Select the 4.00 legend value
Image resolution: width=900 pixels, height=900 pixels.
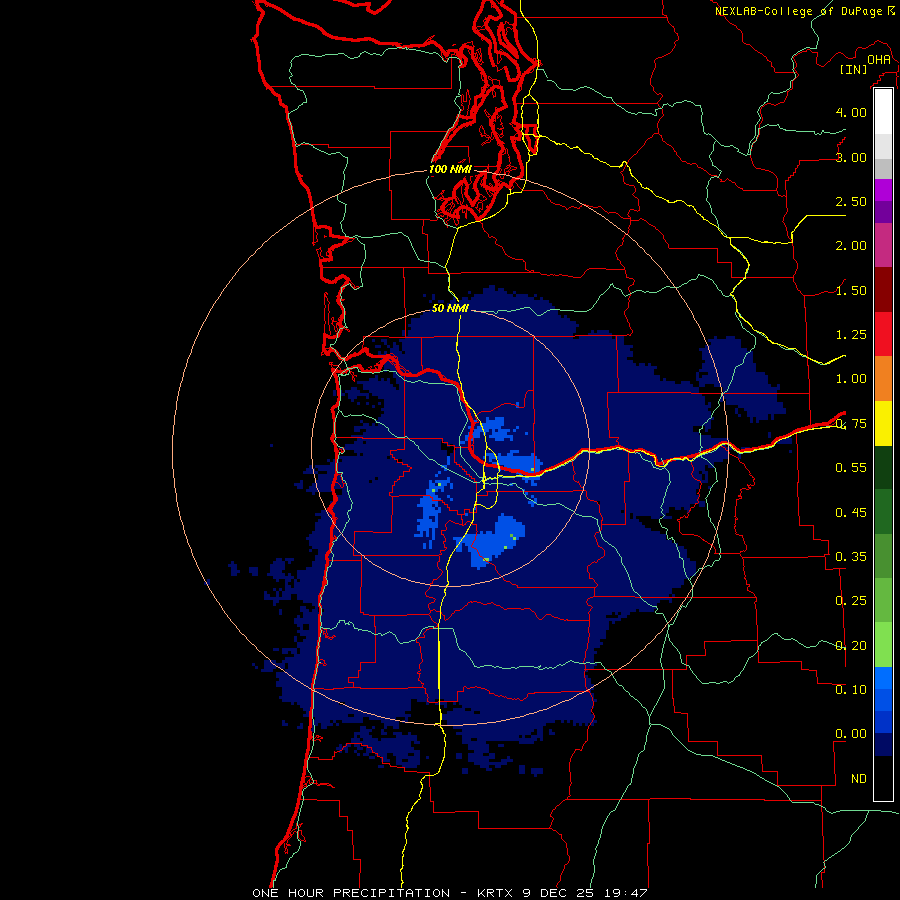pos(851,112)
